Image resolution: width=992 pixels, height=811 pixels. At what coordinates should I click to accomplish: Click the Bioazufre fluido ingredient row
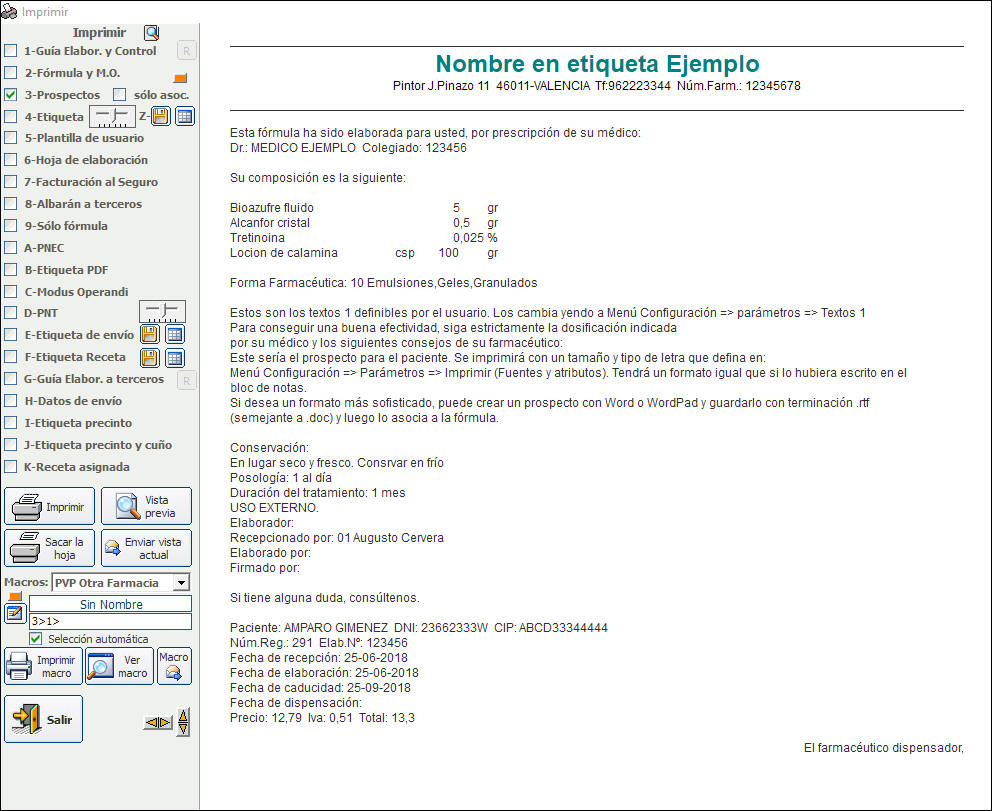pyautogui.click(x=364, y=208)
